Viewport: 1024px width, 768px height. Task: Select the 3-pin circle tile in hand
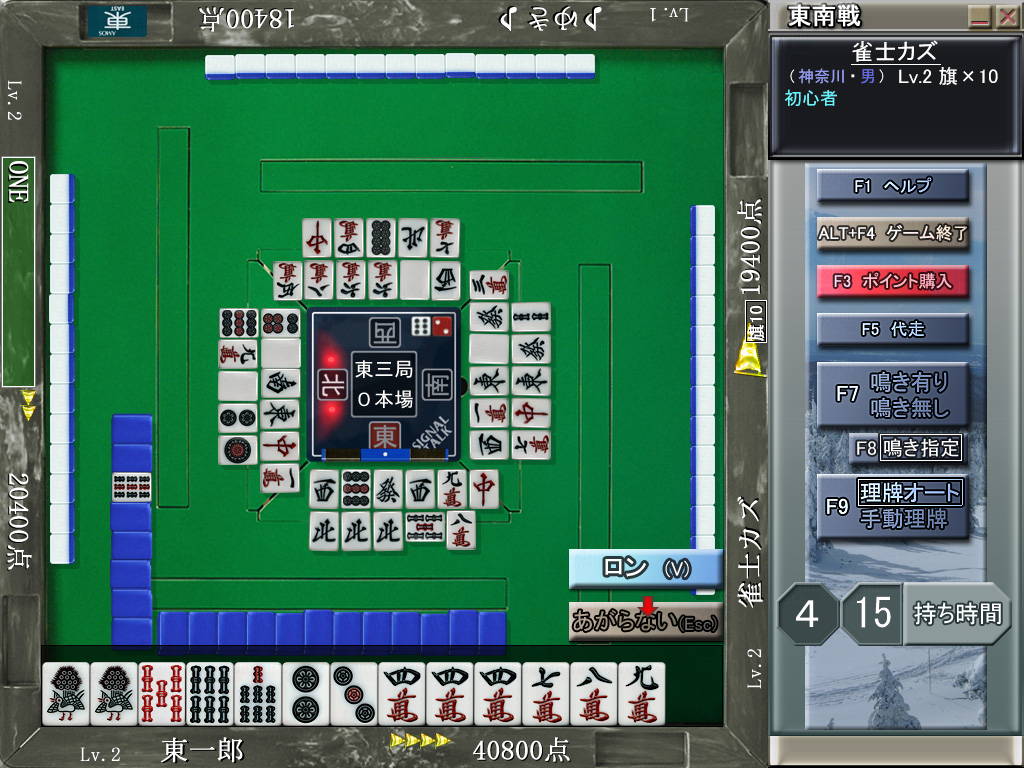coord(354,693)
